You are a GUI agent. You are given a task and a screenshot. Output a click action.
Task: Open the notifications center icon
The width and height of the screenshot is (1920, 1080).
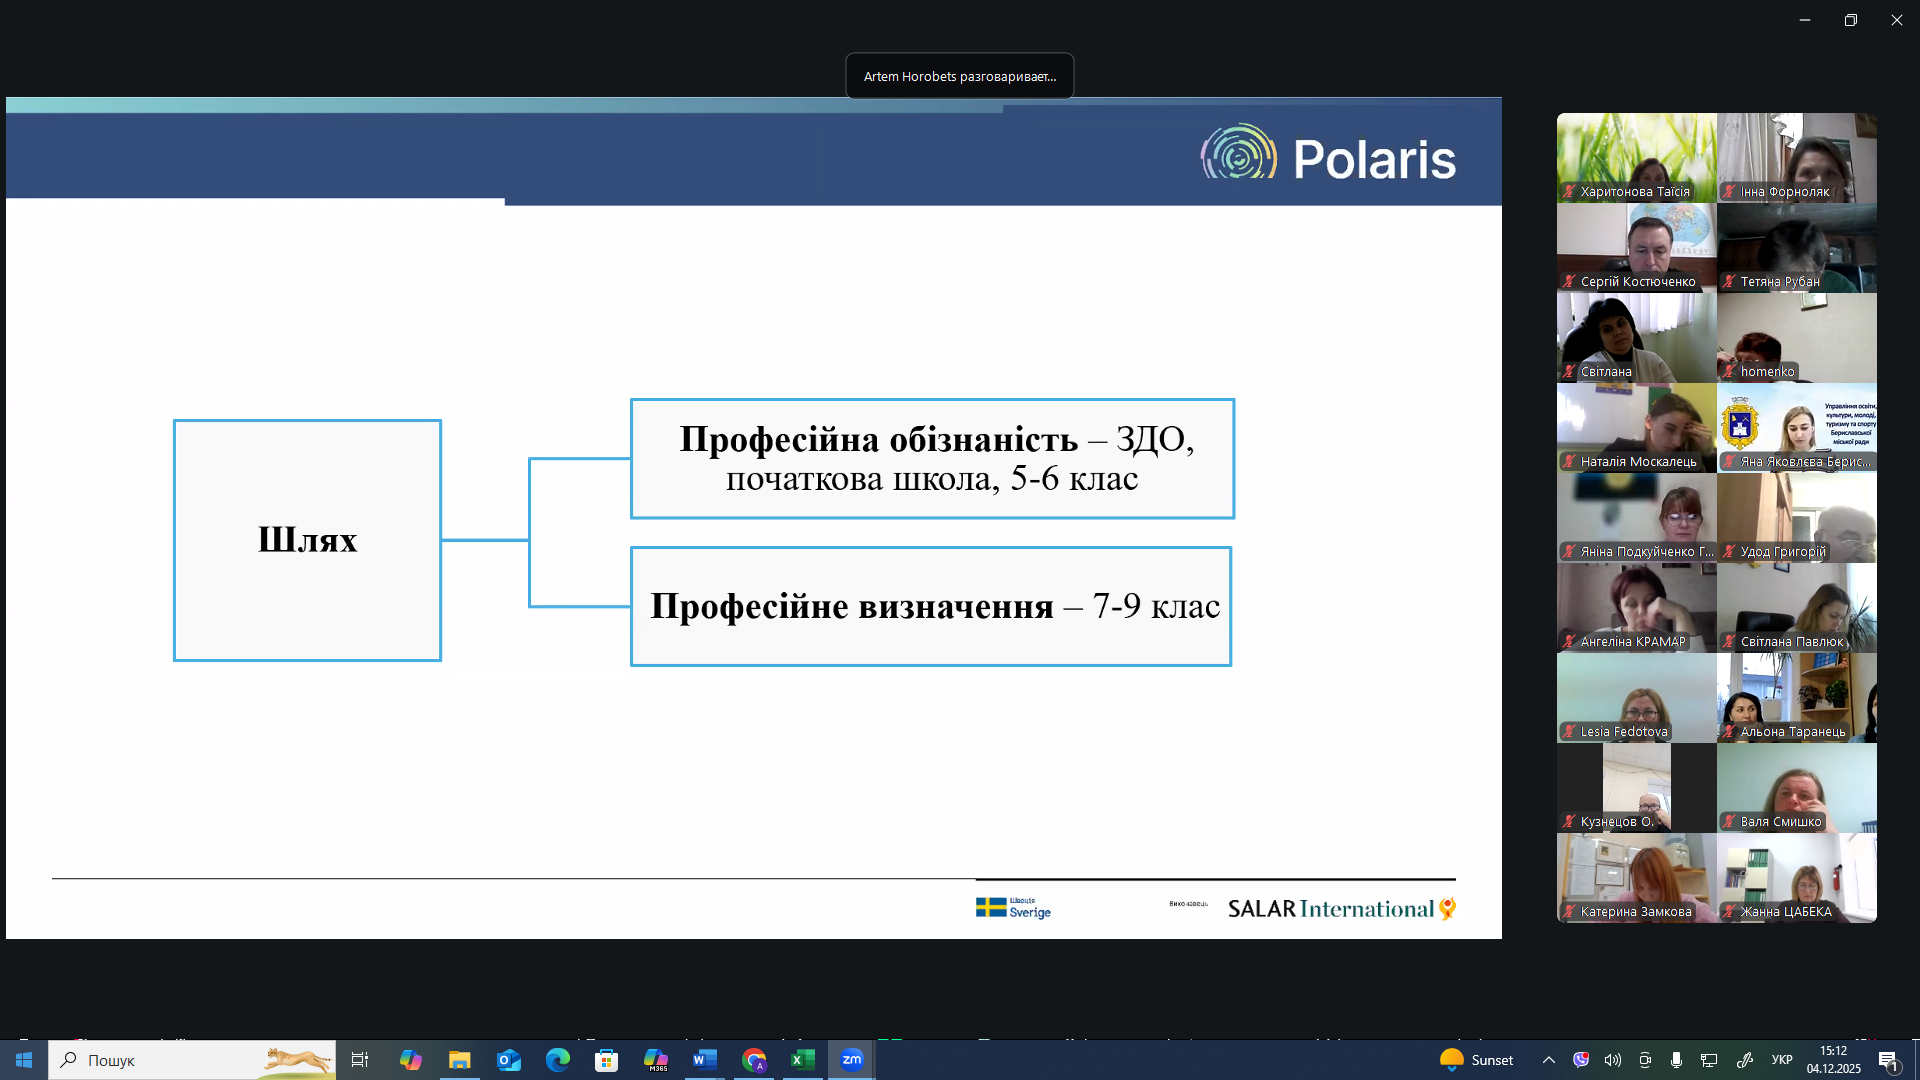coord(1889,1060)
